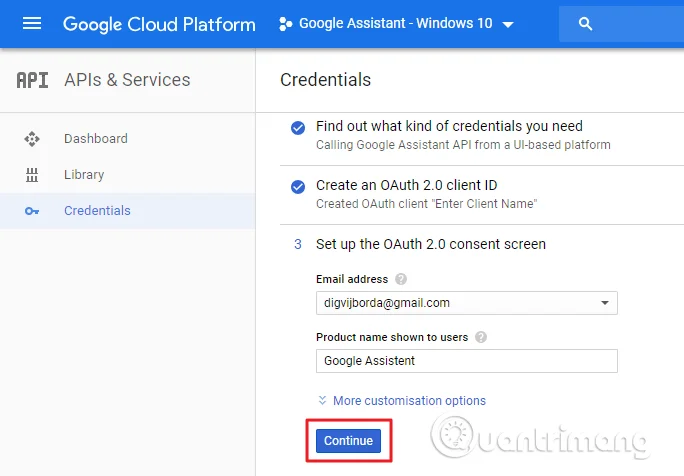
Task: Click the project hexagon icon beside Google Assistant
Action: [285, 24]
